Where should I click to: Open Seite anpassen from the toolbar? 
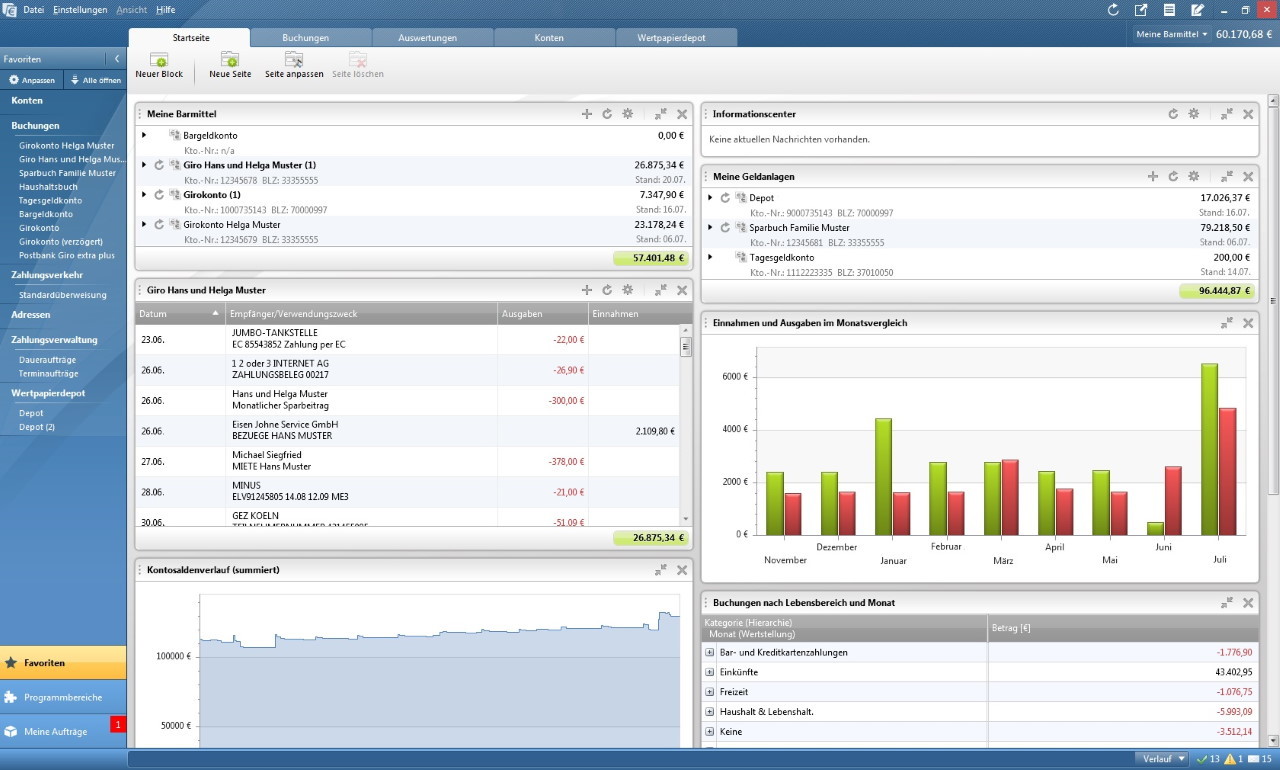pyautogui.click(x=294, y=61)
